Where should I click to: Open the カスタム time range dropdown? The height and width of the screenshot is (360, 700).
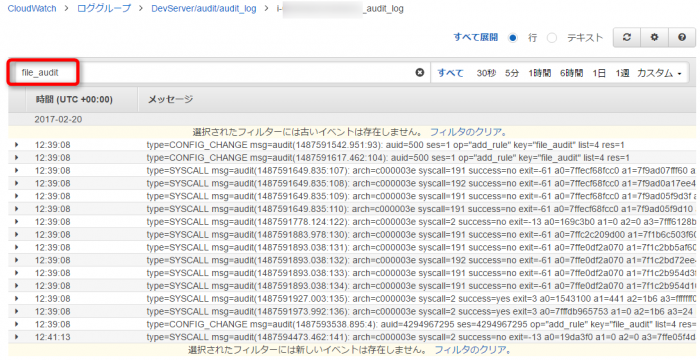click(x=659, y=73)
